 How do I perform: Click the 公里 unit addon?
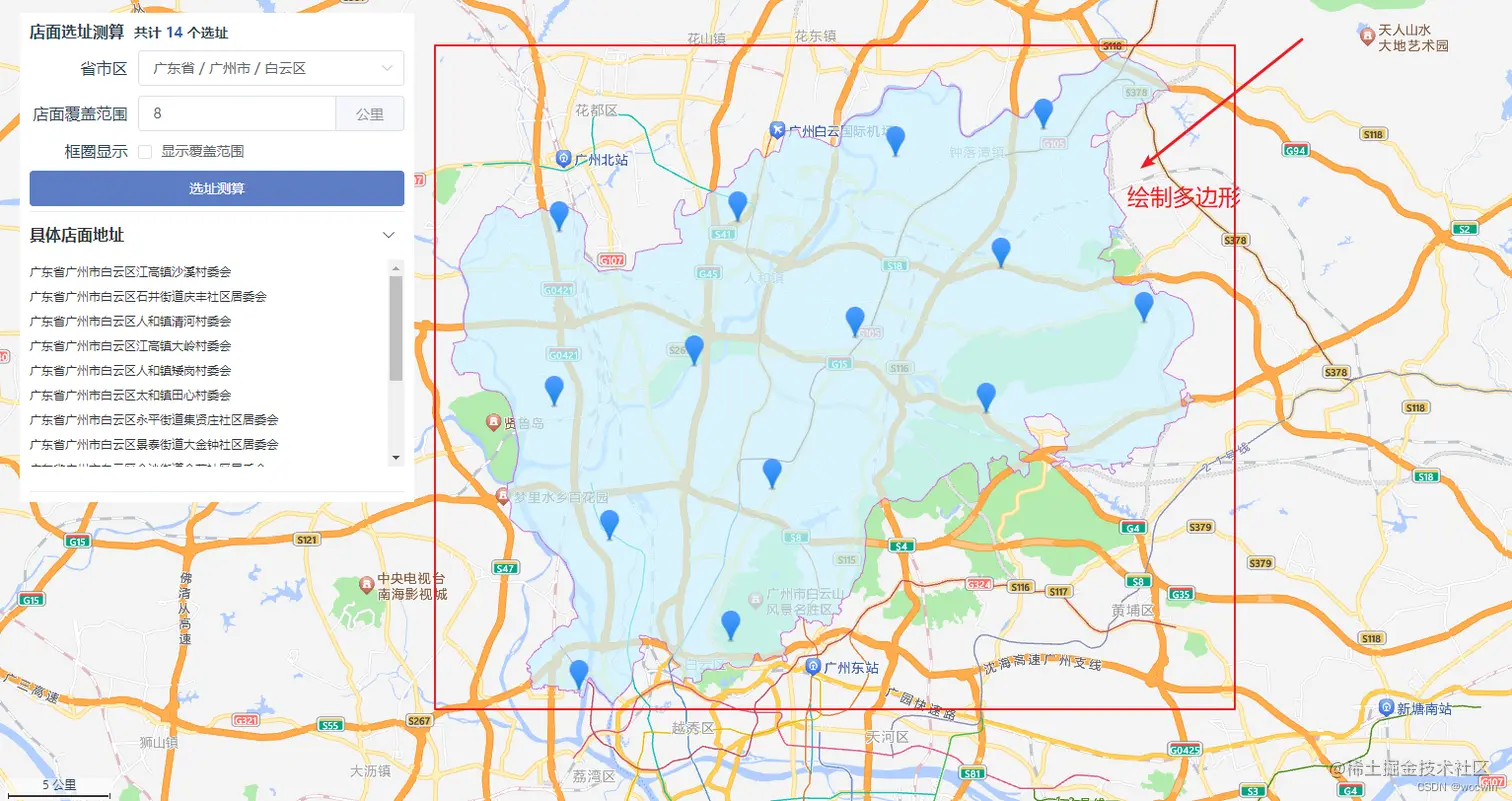pos(370,114)
